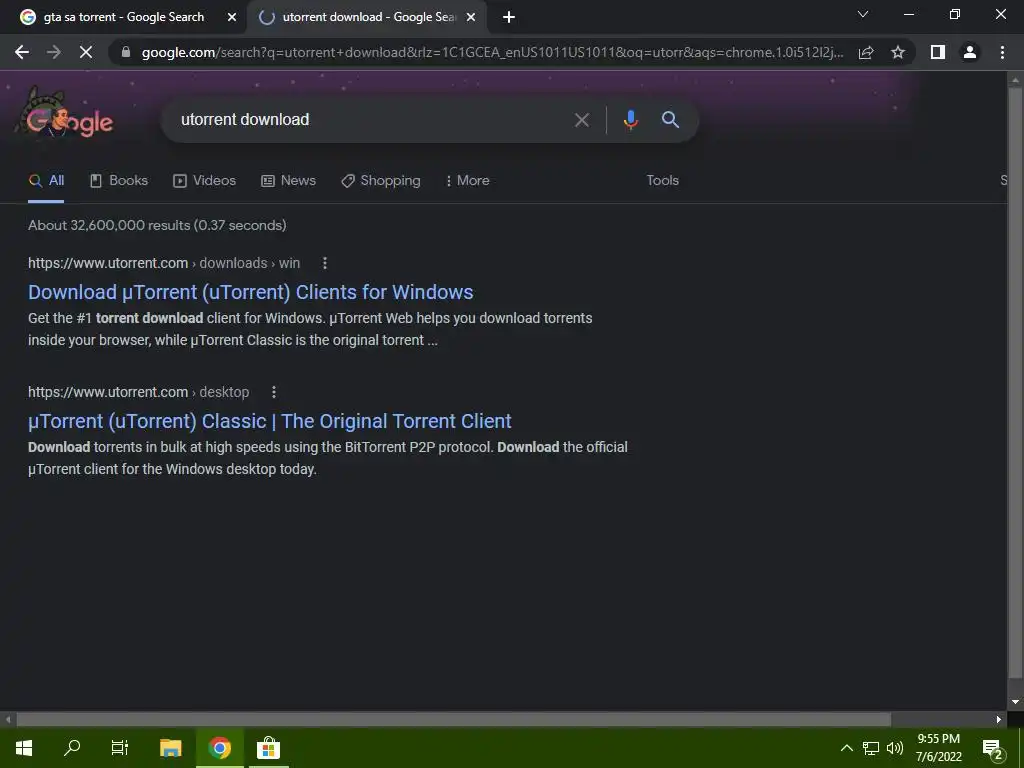
Task: Submit search with magnifying glass icon
Action: [x=670, y=120]
